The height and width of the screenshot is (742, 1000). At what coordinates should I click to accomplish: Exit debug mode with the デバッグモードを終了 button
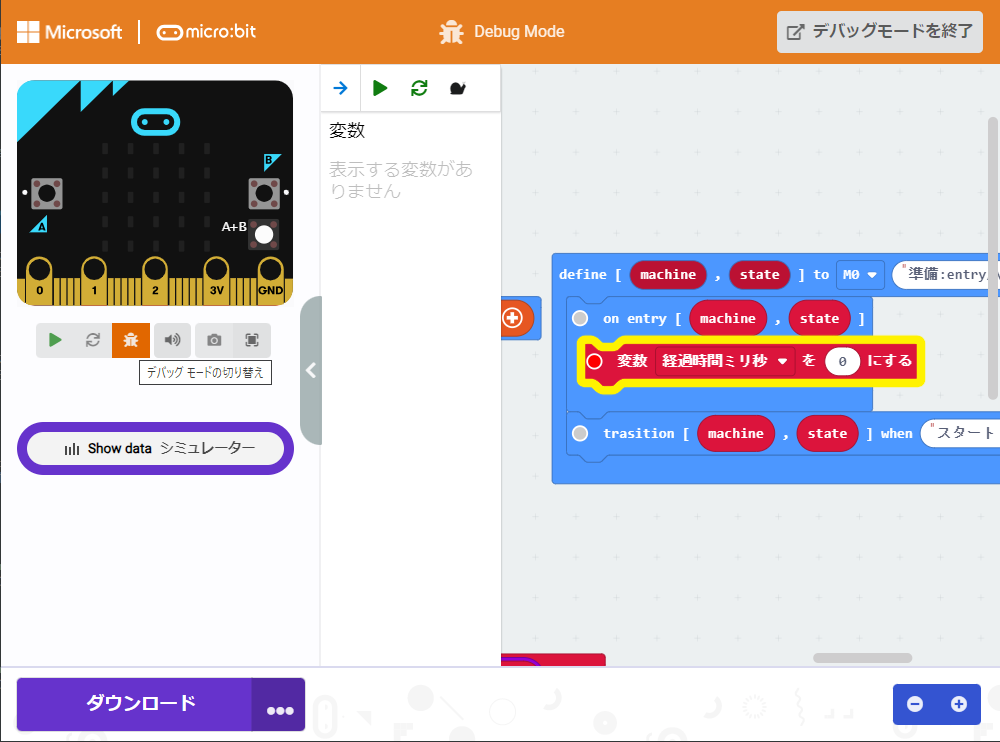[879, 32]
